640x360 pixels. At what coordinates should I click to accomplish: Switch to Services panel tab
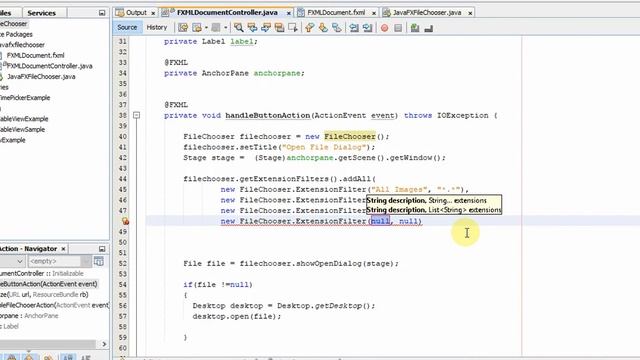(x=41, y=13)
